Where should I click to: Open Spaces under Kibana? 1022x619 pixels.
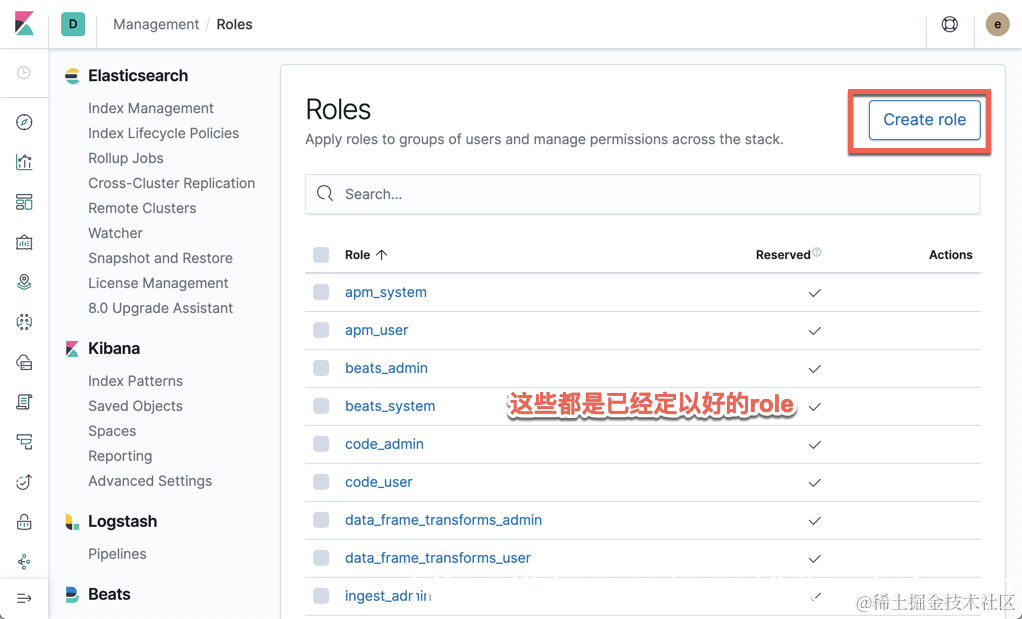112,431
